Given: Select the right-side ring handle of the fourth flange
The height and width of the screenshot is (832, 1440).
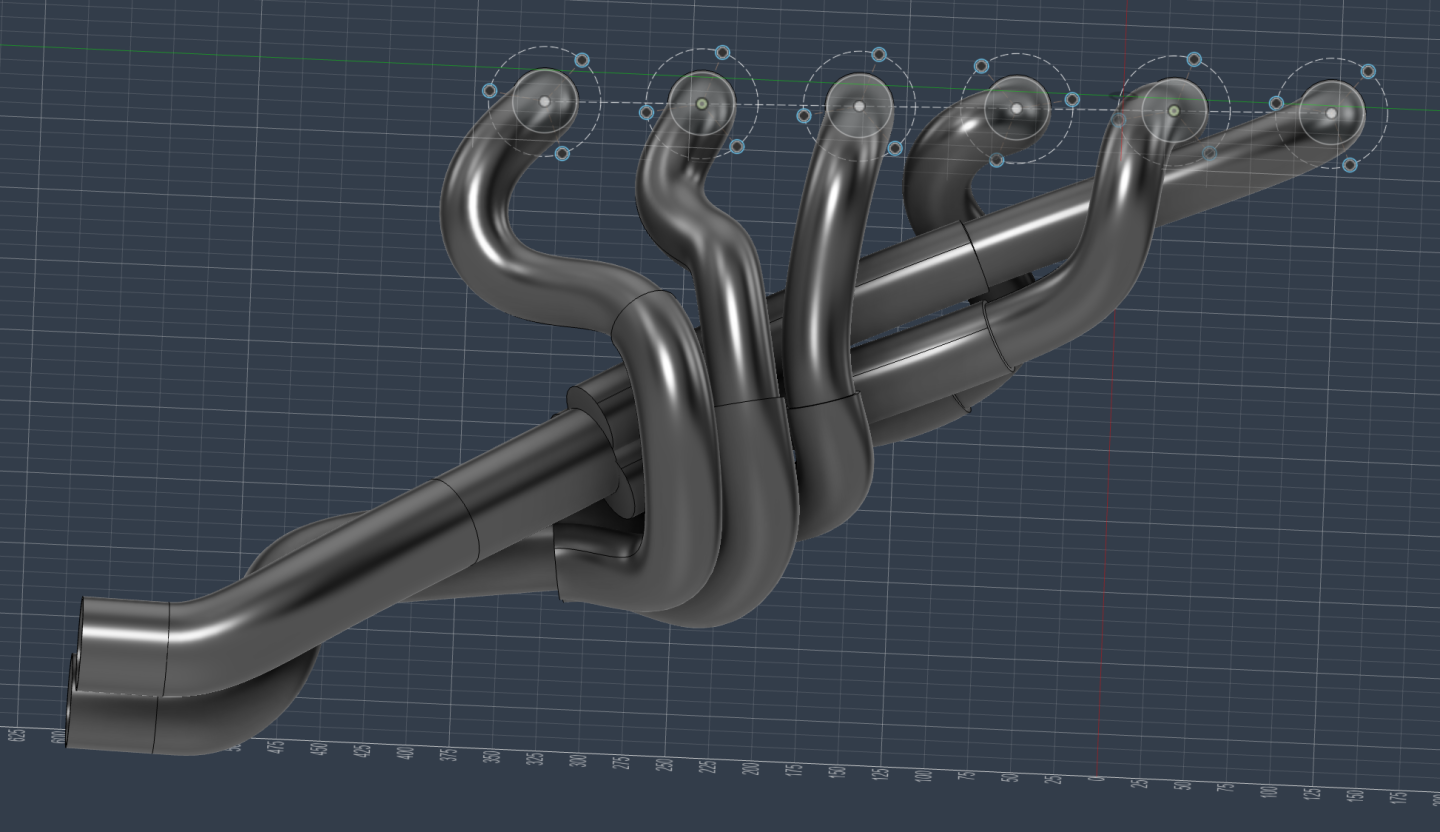Looking at the screenshot, I should (x=1072, y=99).
